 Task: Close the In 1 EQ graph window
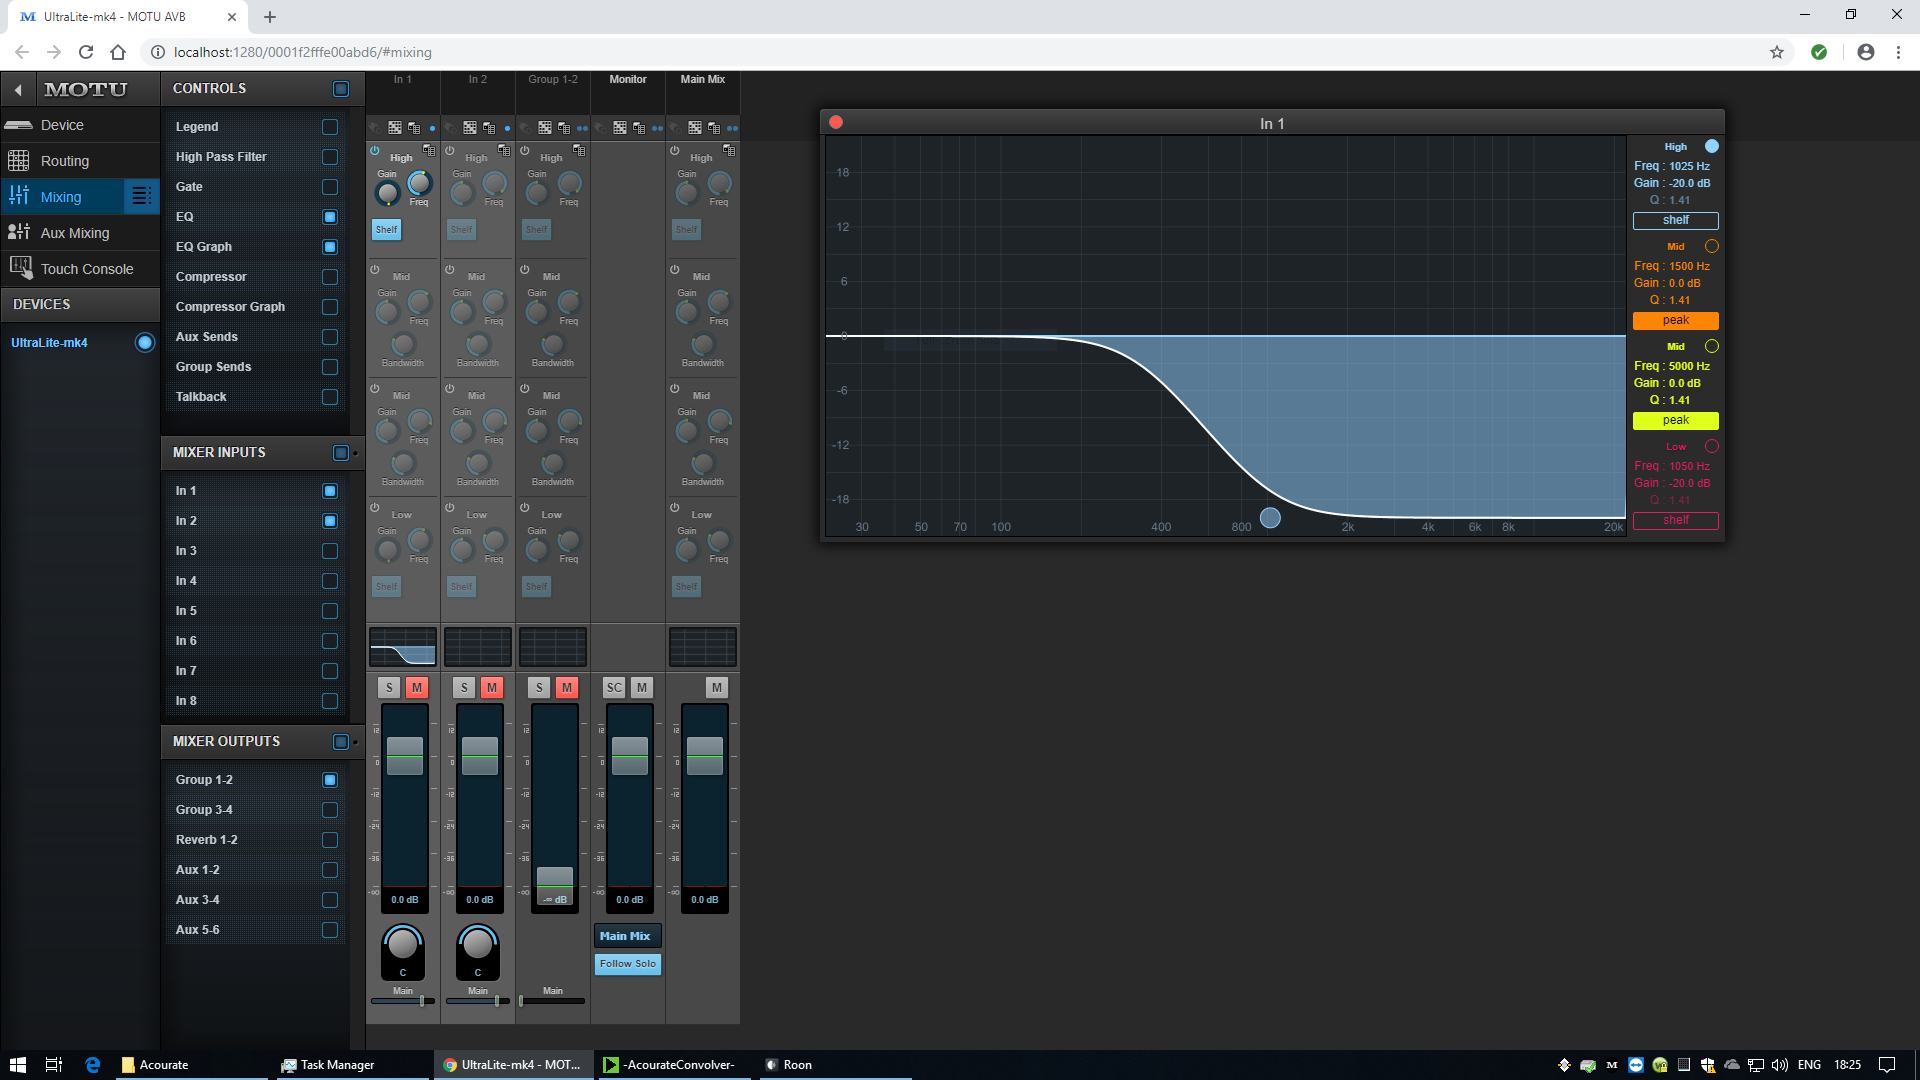pyautogui.click(x=836, y=123)
